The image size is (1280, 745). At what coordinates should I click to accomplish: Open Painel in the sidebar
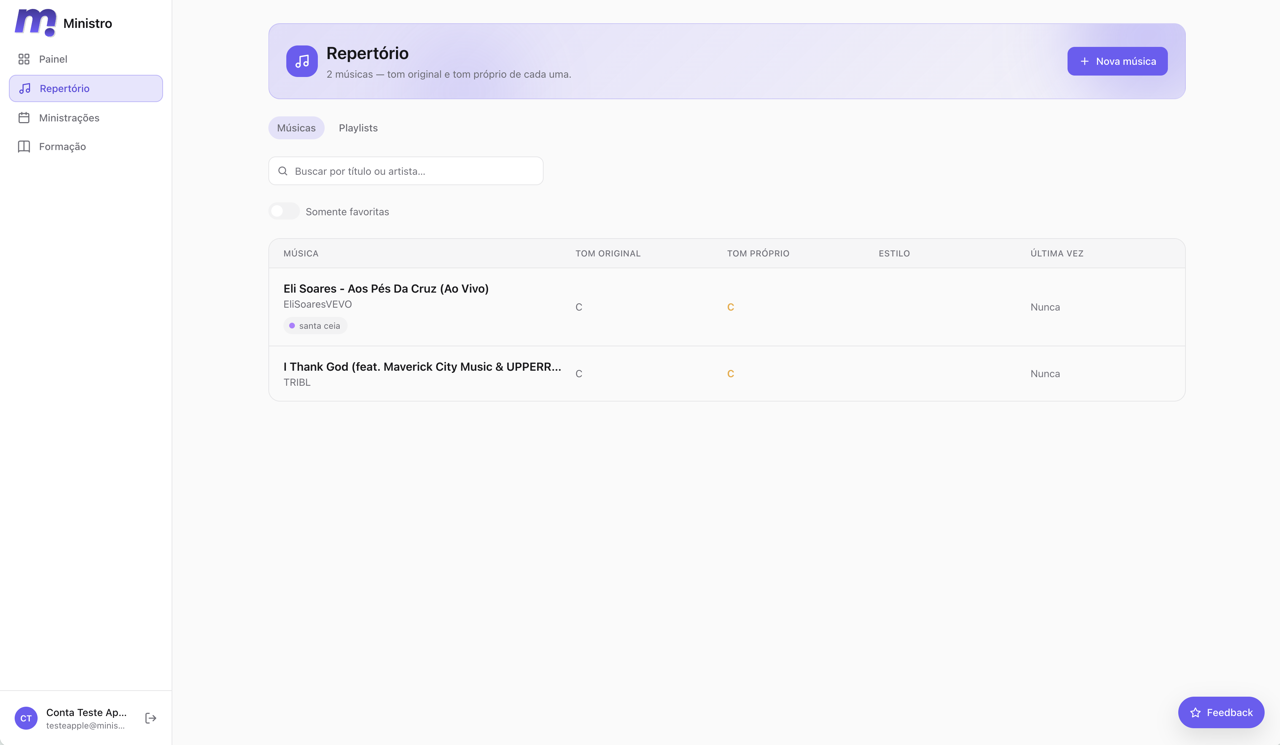tap(86, 59)
